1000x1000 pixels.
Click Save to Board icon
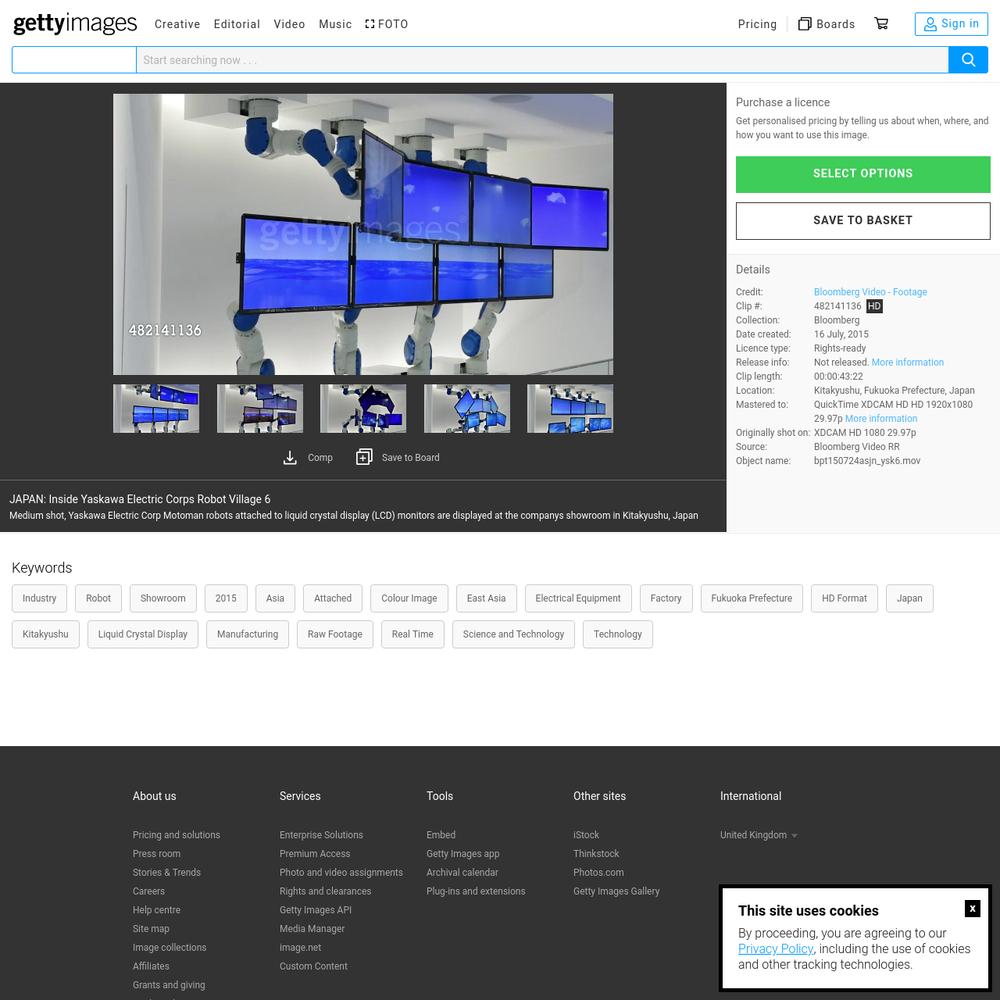coord(364,458)
